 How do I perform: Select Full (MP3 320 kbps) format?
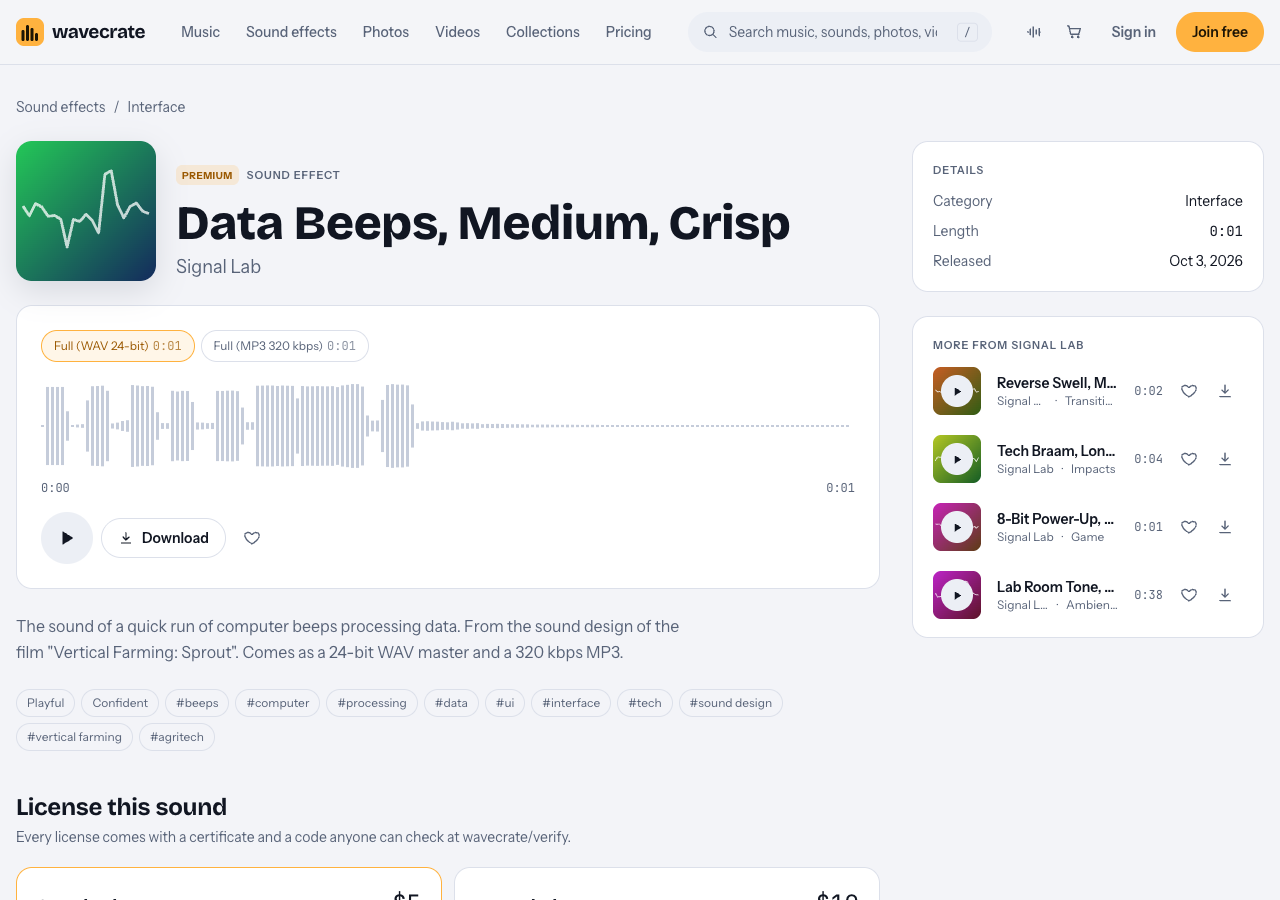[285, 346]
